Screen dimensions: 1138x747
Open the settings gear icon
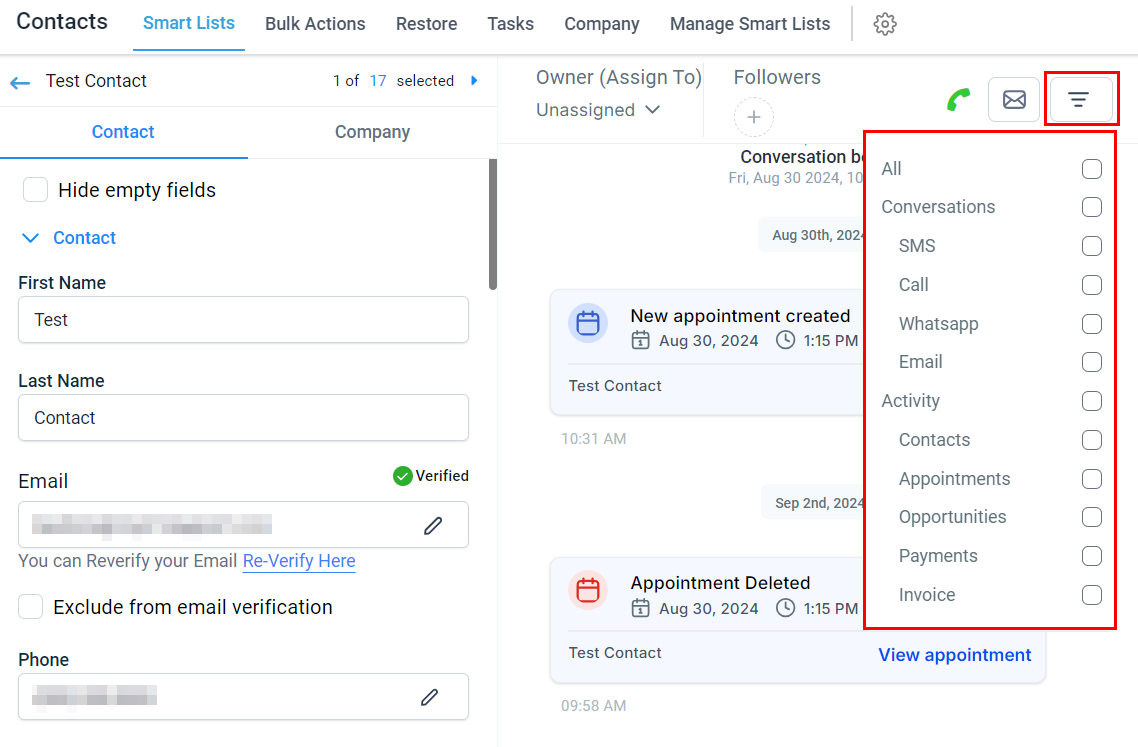[885, 24]
